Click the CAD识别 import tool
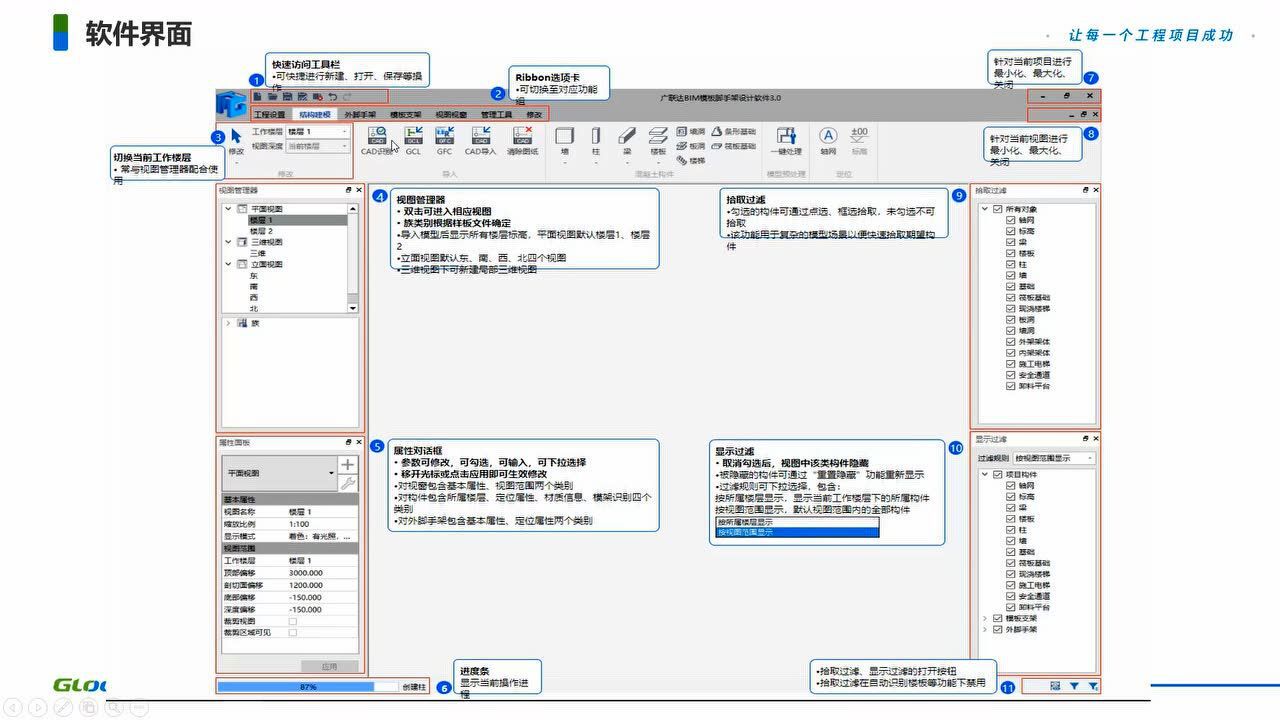 [x=377, y=139]
